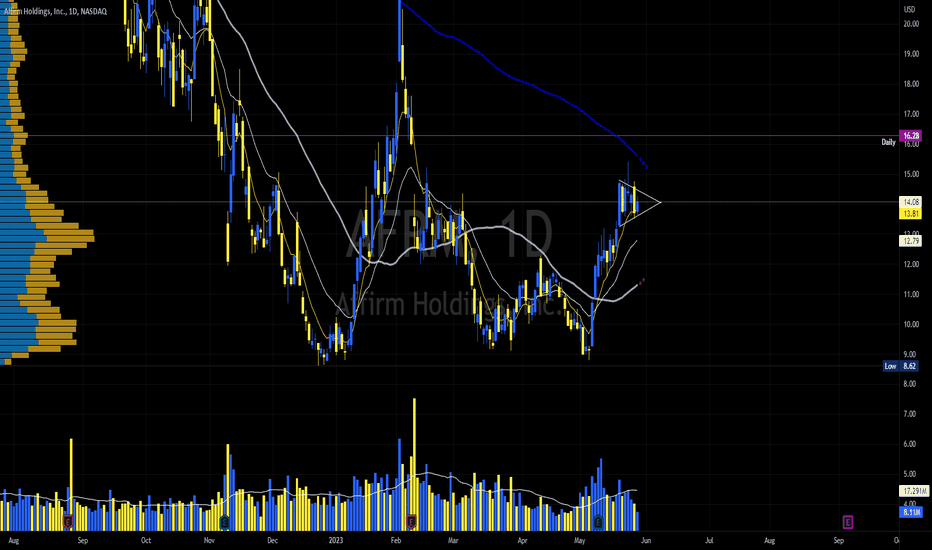
Task: Click the 20.00 price axis label
Action: (x=911, y=24)
